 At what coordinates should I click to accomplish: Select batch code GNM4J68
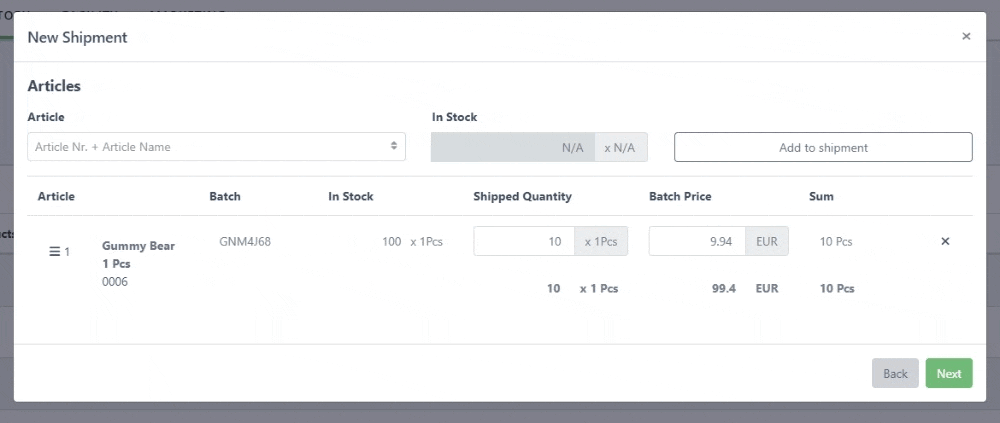click(245, 241)
